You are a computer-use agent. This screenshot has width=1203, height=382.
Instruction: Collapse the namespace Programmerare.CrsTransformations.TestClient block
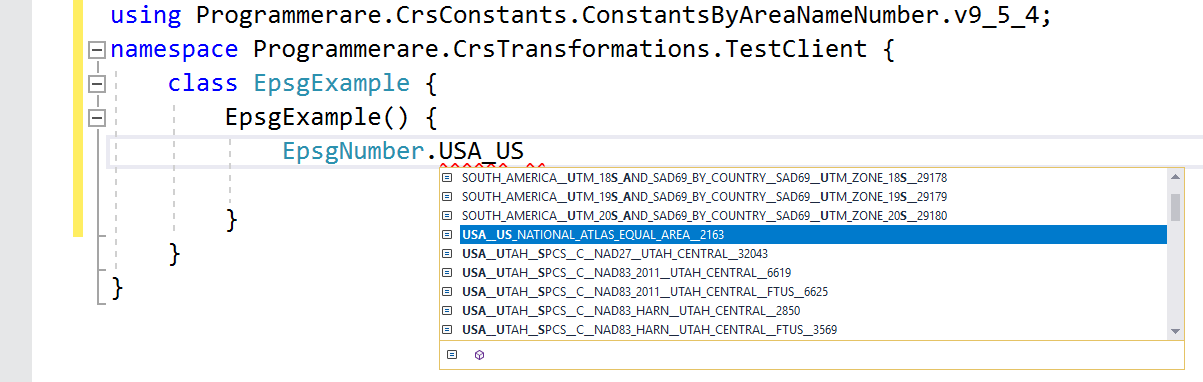point(96,50)
